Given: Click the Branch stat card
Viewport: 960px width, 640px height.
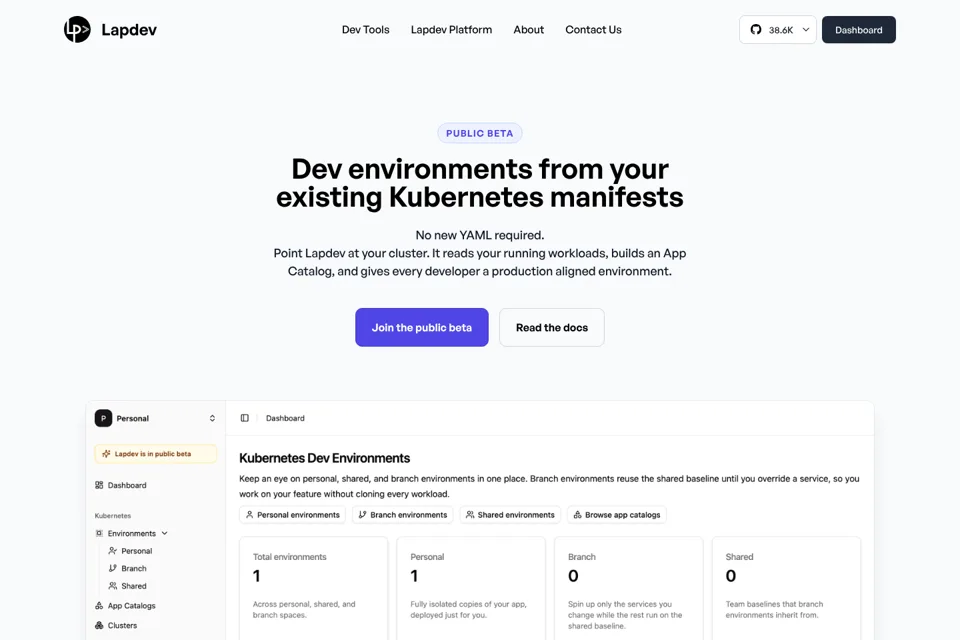Looking at the screenshot, I should [629, 588].
